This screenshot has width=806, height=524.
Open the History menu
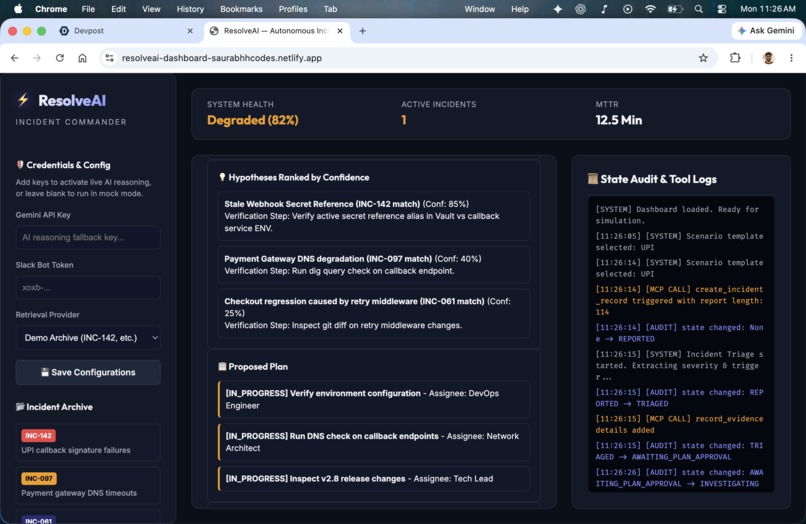point(190,9)
